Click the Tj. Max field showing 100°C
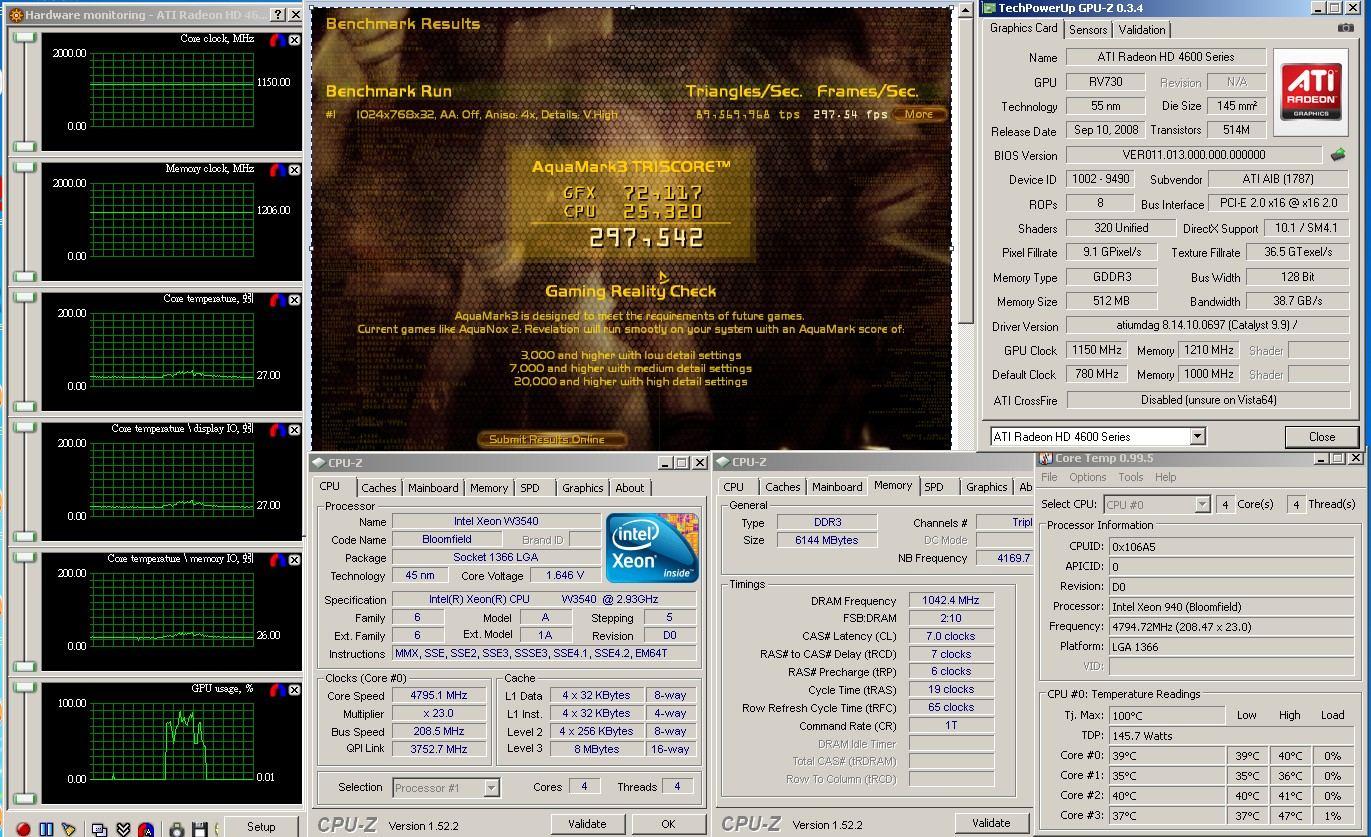Image resolution: width=1371 pixels, height=837 pixels. pos(1167,715)
